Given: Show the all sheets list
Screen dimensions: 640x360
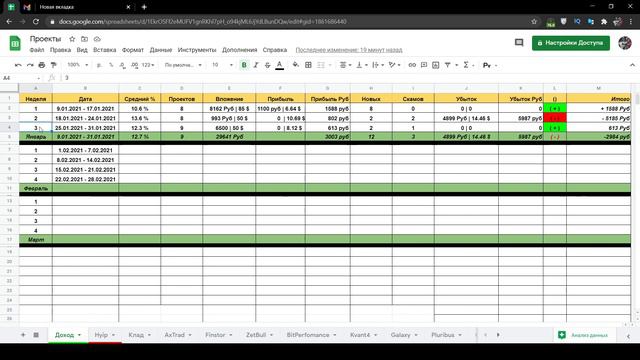Looking at the screenshot, I should (36, 335).
